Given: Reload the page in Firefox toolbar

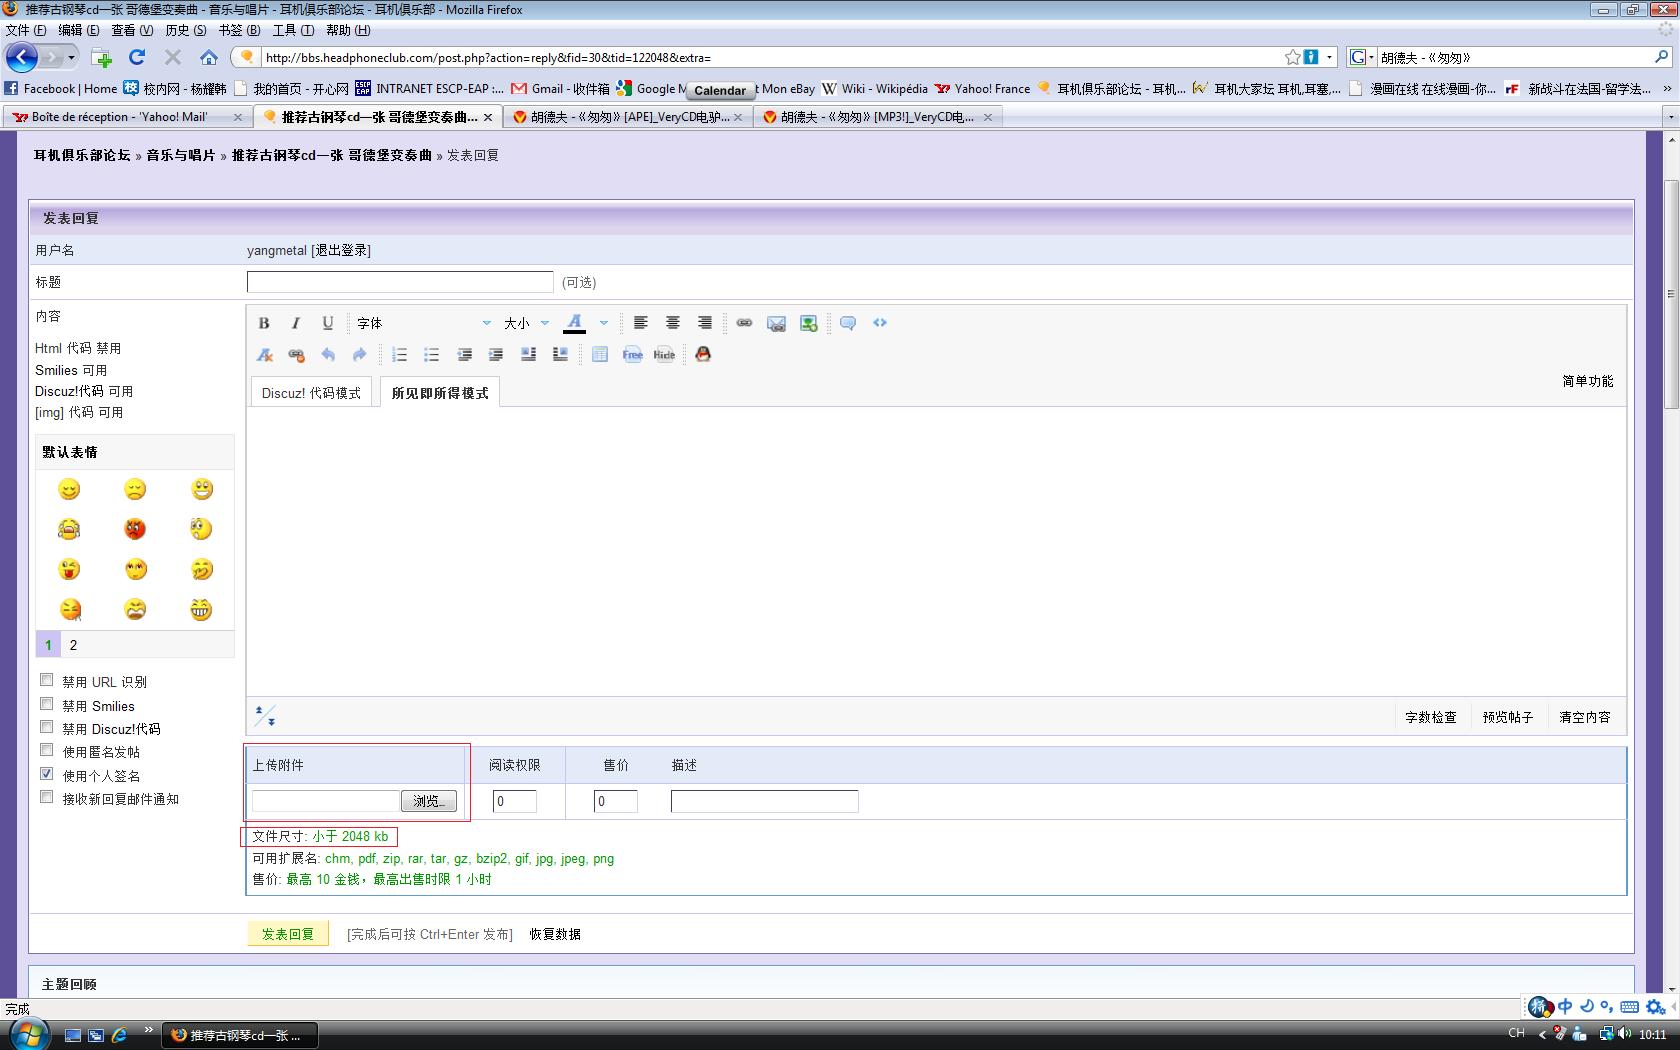Looking at the screenshot, I should [137, 57].
